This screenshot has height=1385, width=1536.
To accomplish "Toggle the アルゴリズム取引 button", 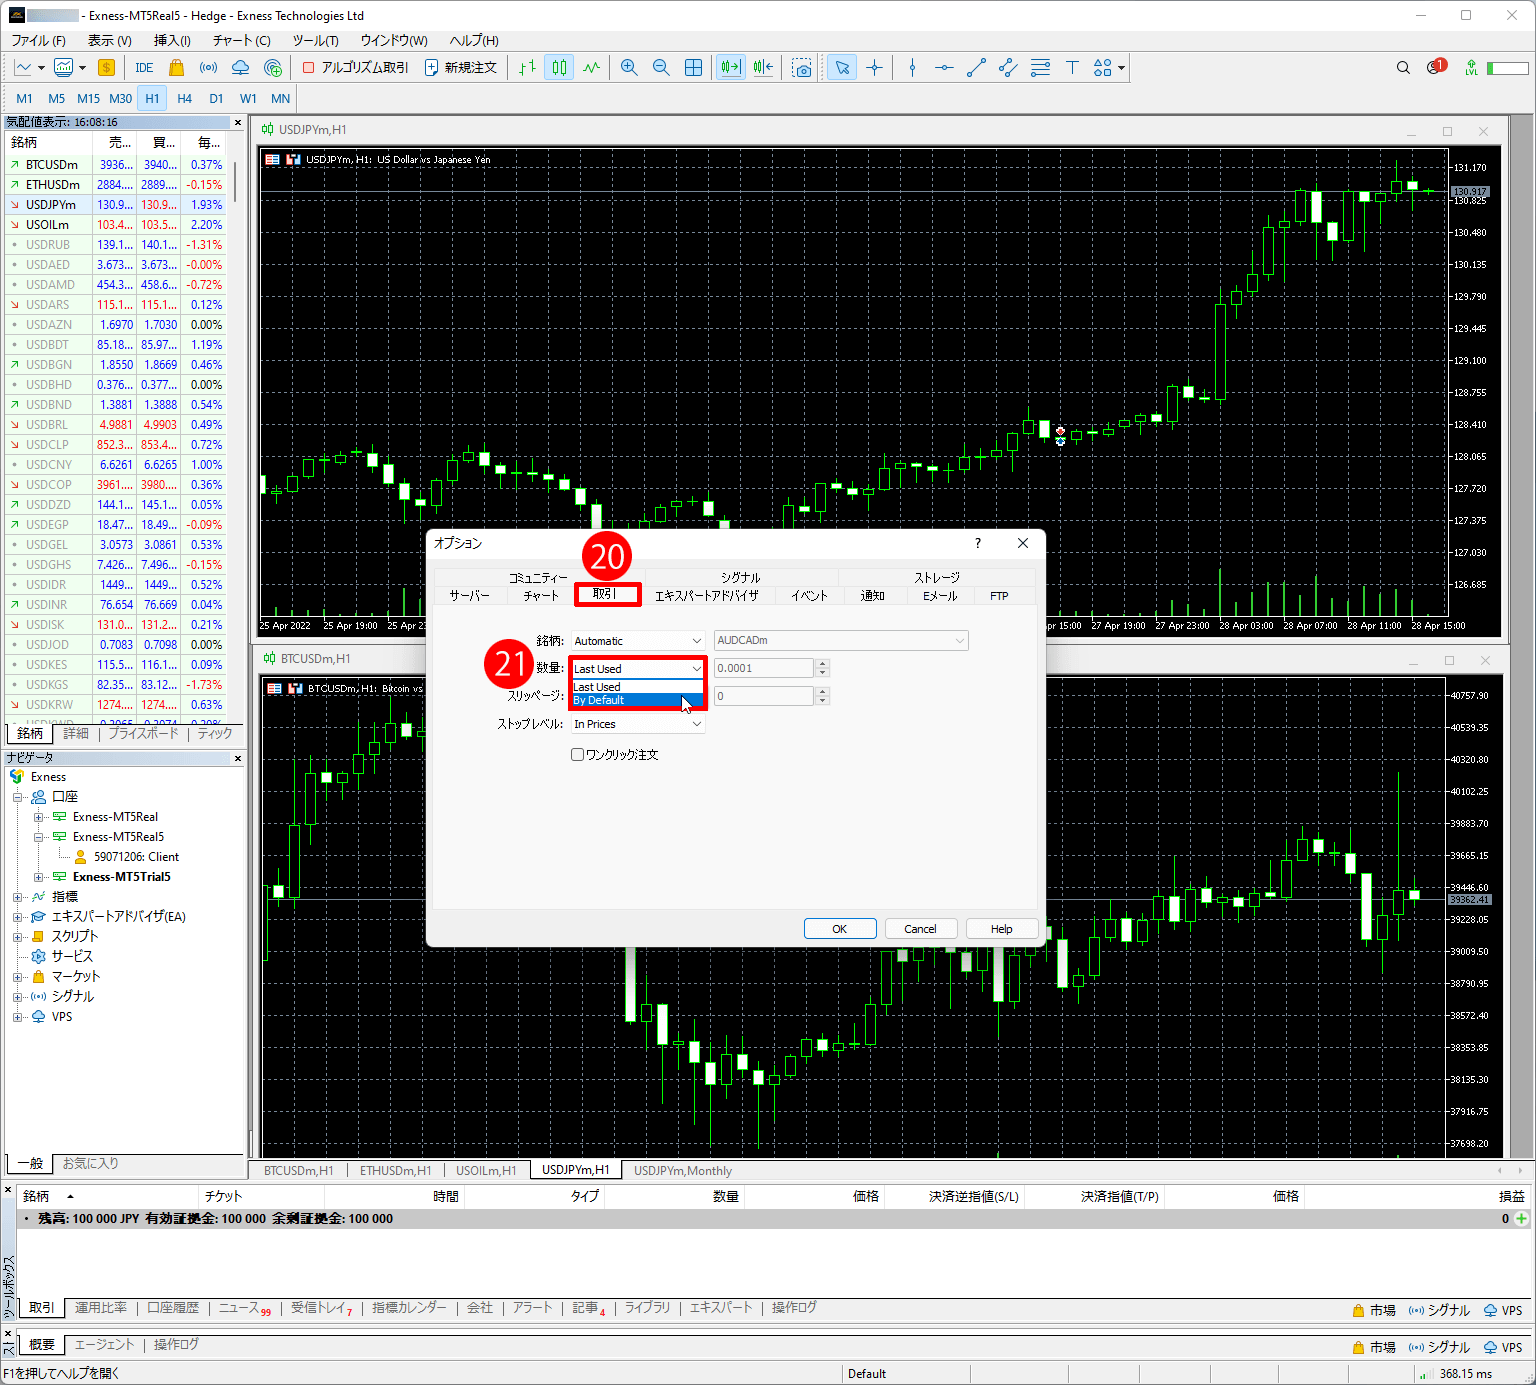I will pos(355,68).
